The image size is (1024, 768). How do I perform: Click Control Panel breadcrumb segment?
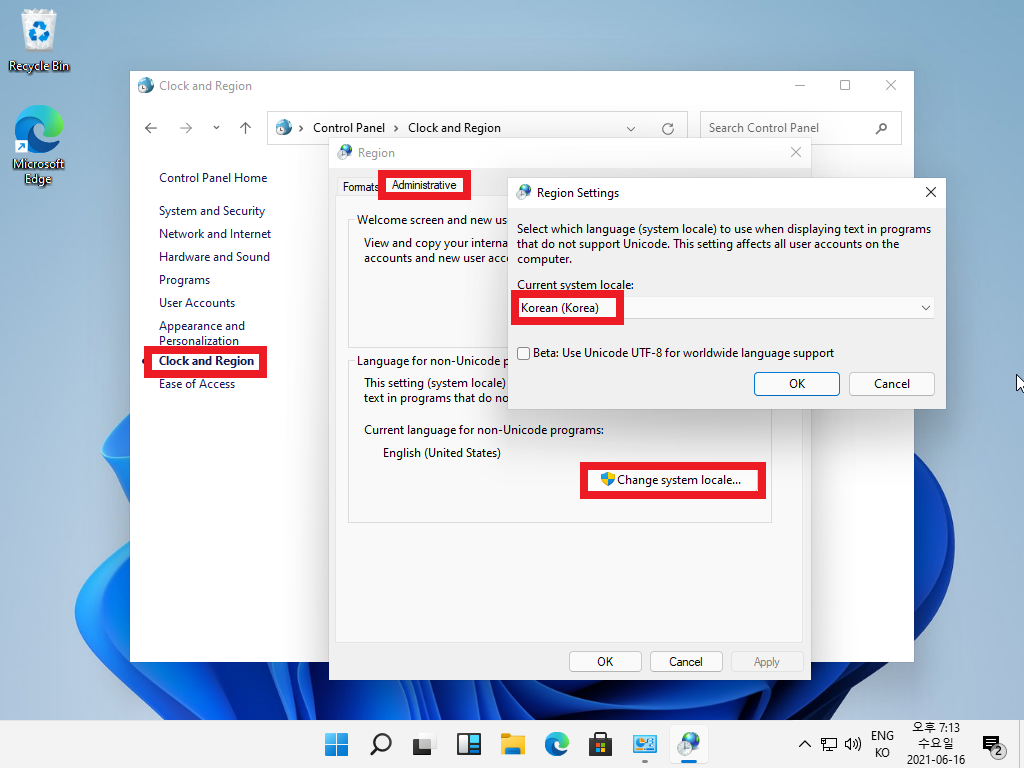[349, 128]
